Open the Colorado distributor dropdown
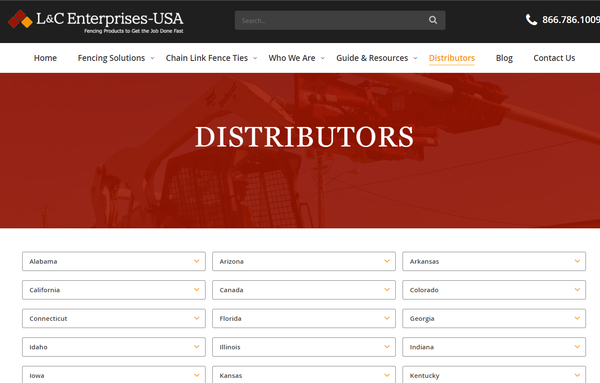Screen dimensions: 600x383 [494, 290]
